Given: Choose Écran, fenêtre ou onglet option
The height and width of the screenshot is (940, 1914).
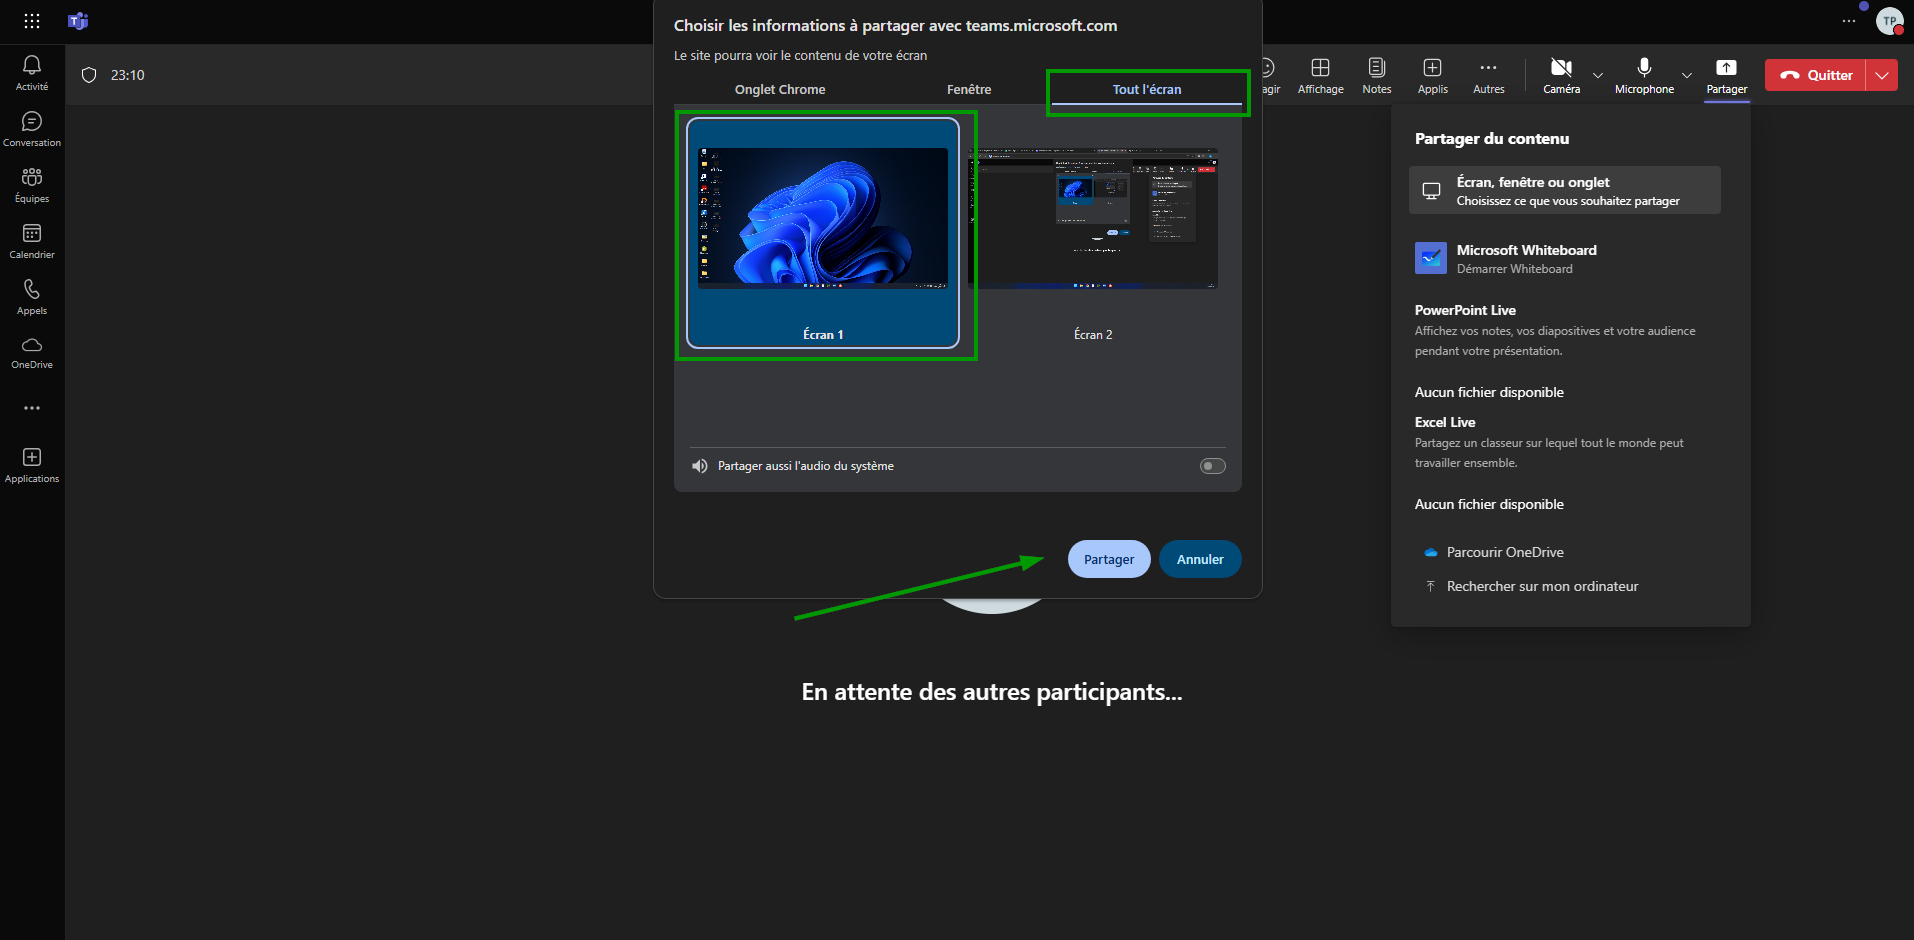Looking at the screenshot, I should [1564, 190].
